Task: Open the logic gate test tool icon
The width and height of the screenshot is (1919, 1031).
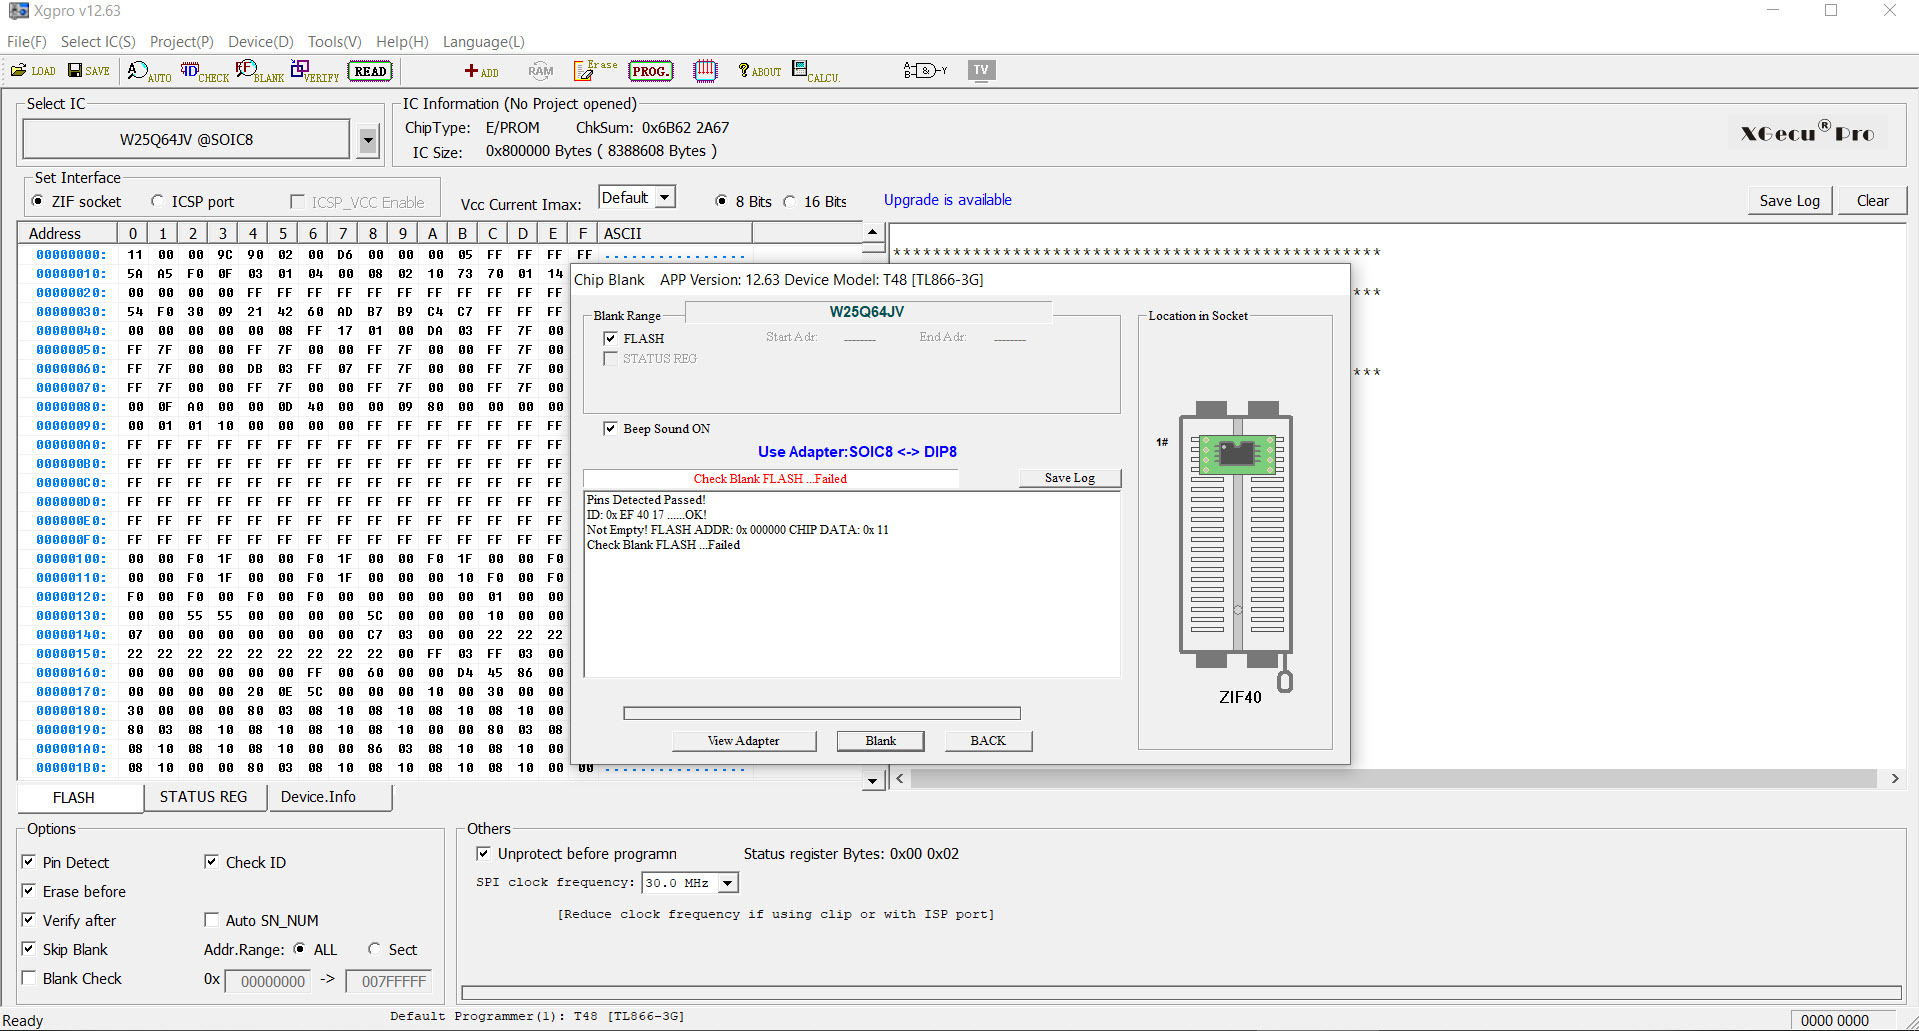Action: coord(924,70)
